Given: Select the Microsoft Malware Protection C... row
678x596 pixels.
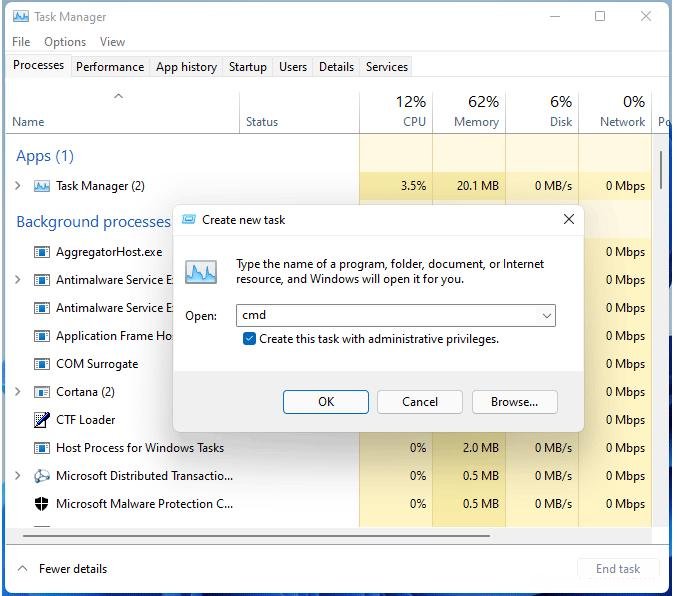Looking at the screenshot, I should coord(329,504).
